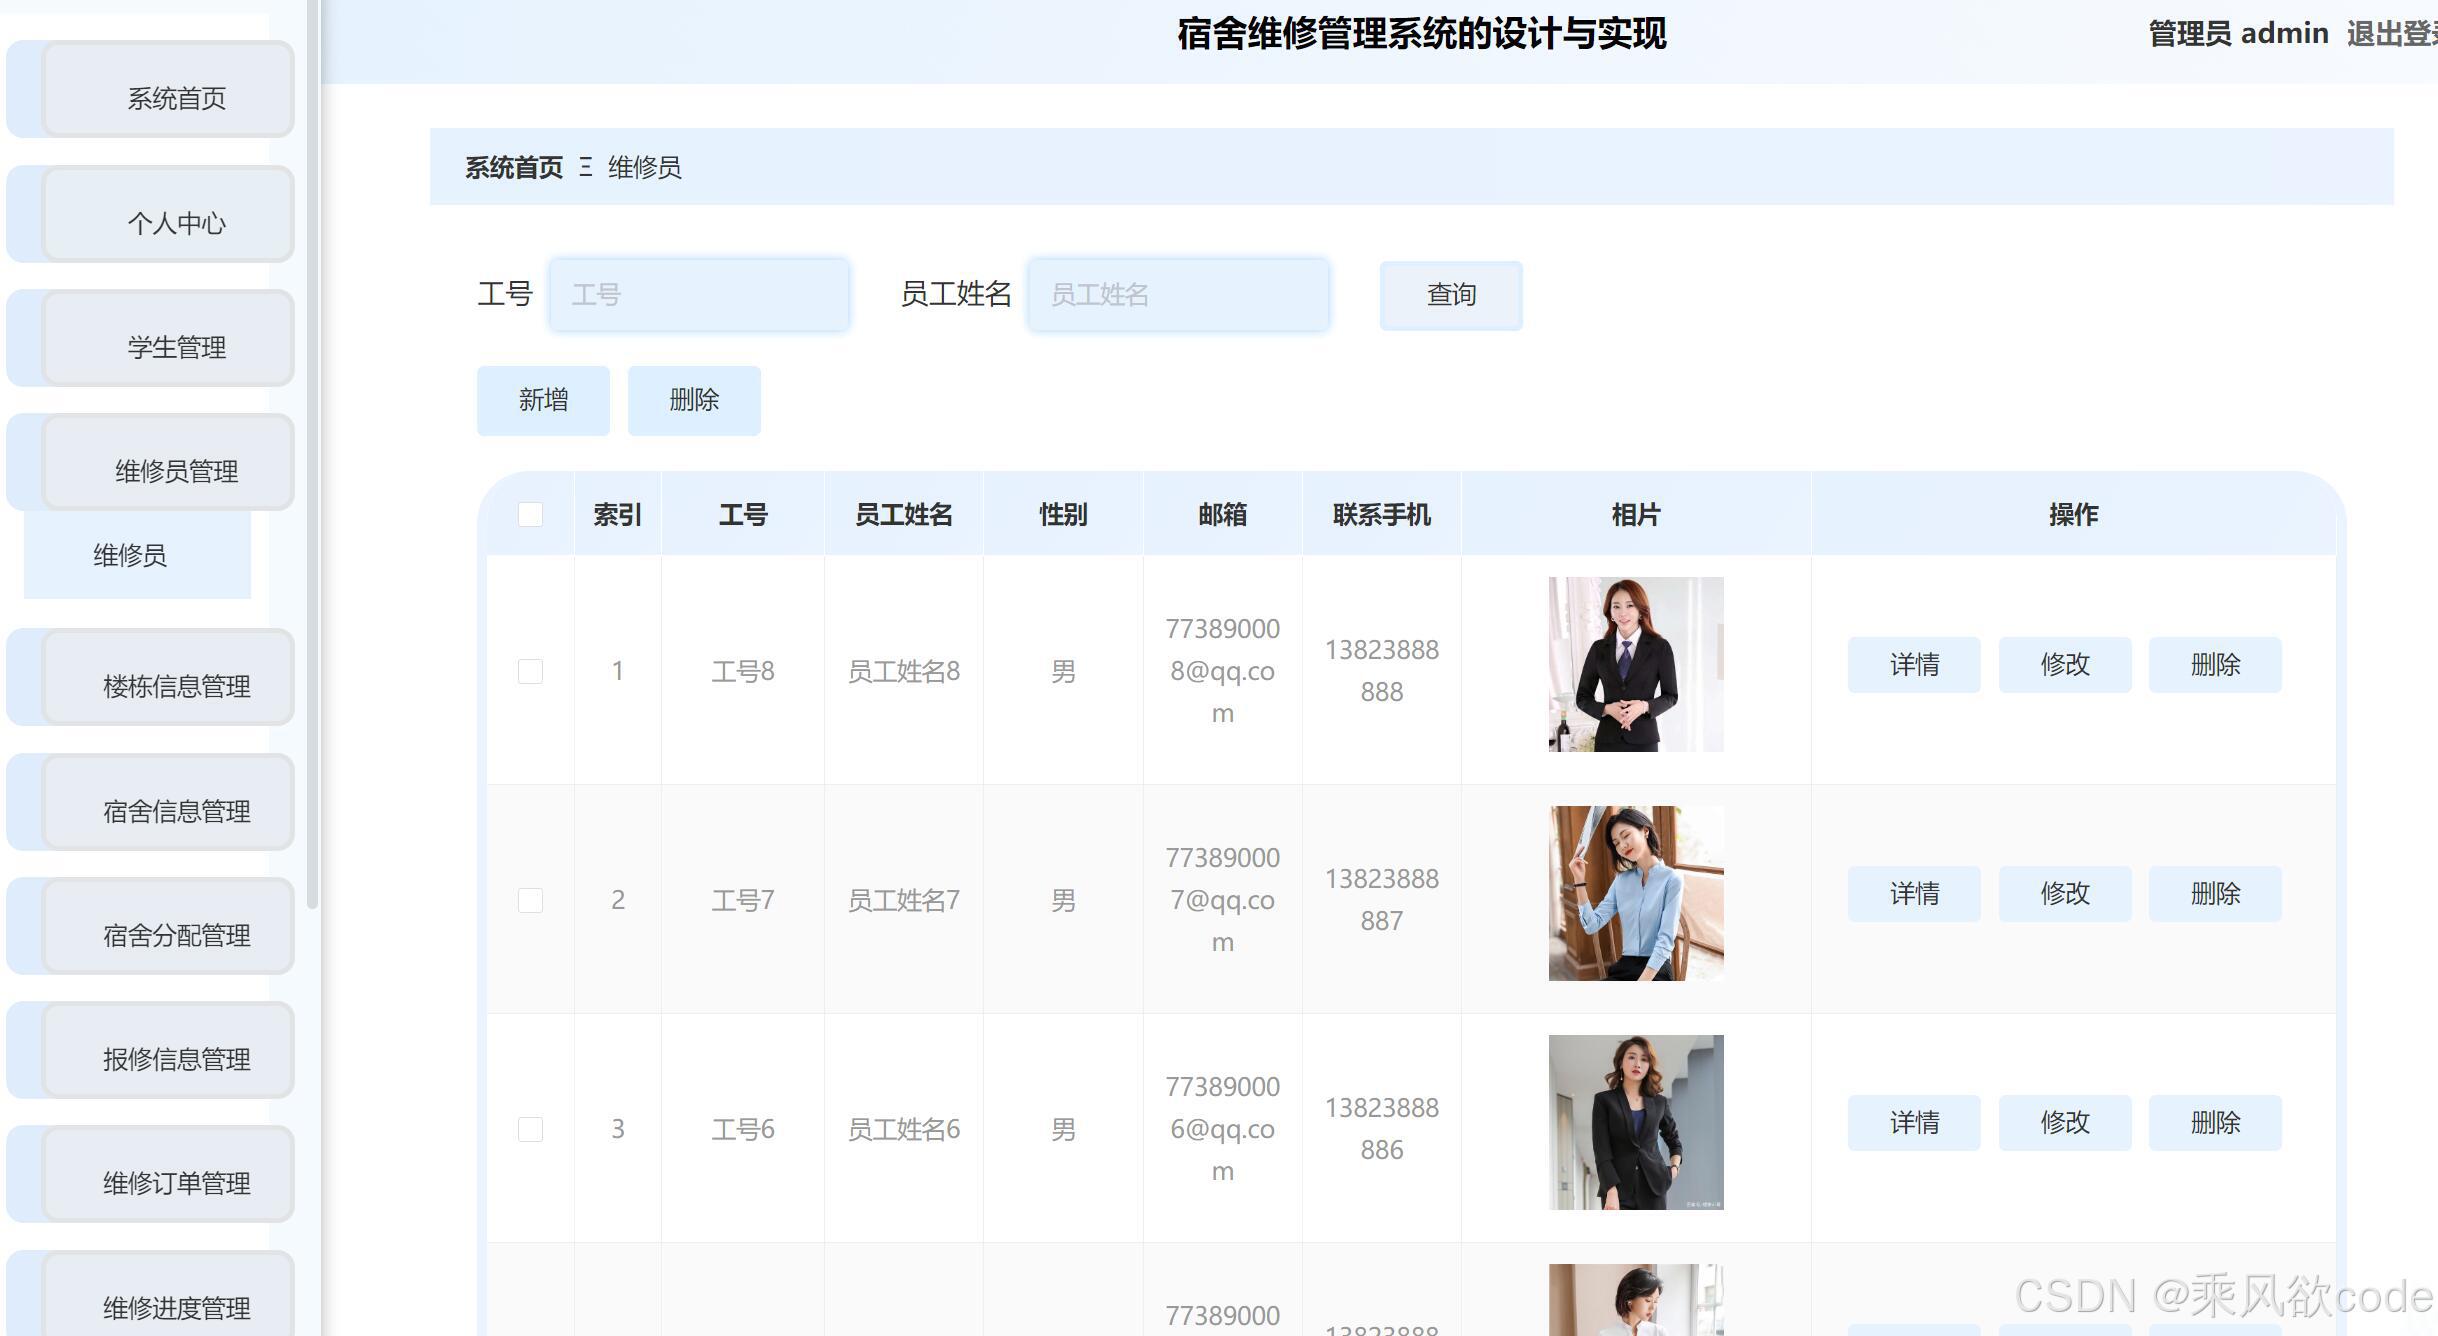
Task: Check the row checkbox for 工号8
Action: [x=530, y=671]
